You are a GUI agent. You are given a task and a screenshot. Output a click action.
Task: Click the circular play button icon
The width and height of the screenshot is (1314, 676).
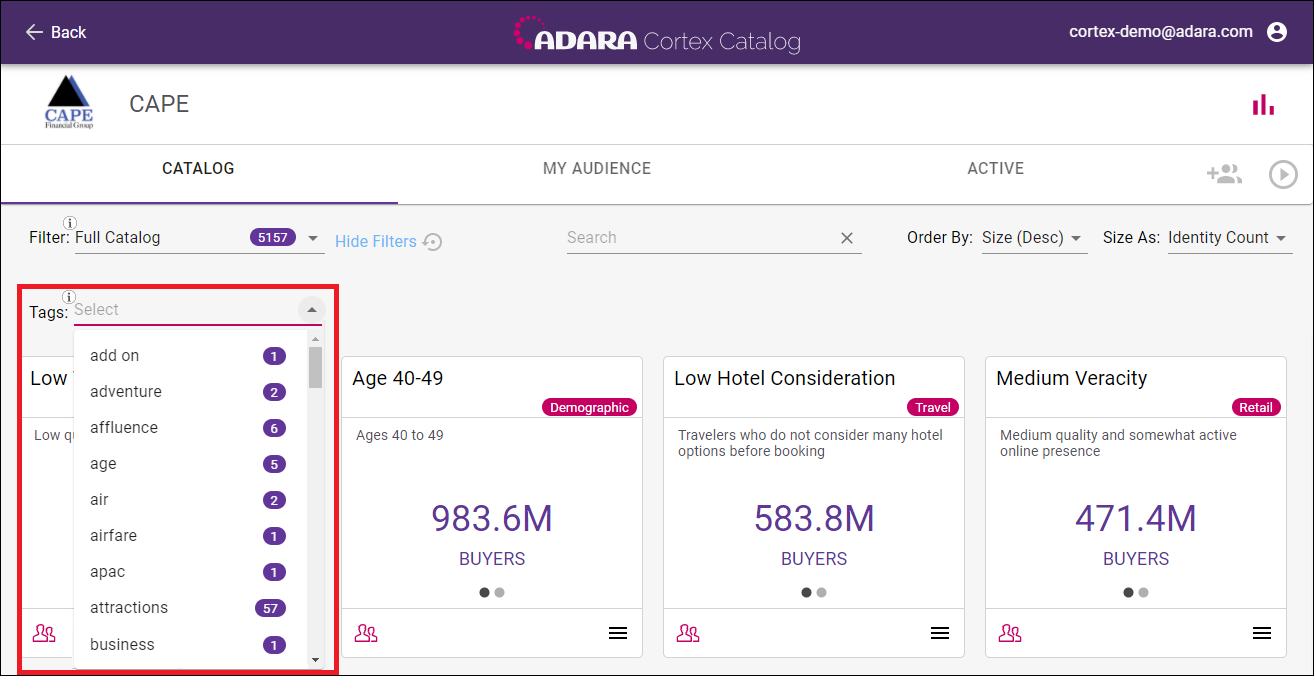pyautogui.click(x=1283, y=174)
